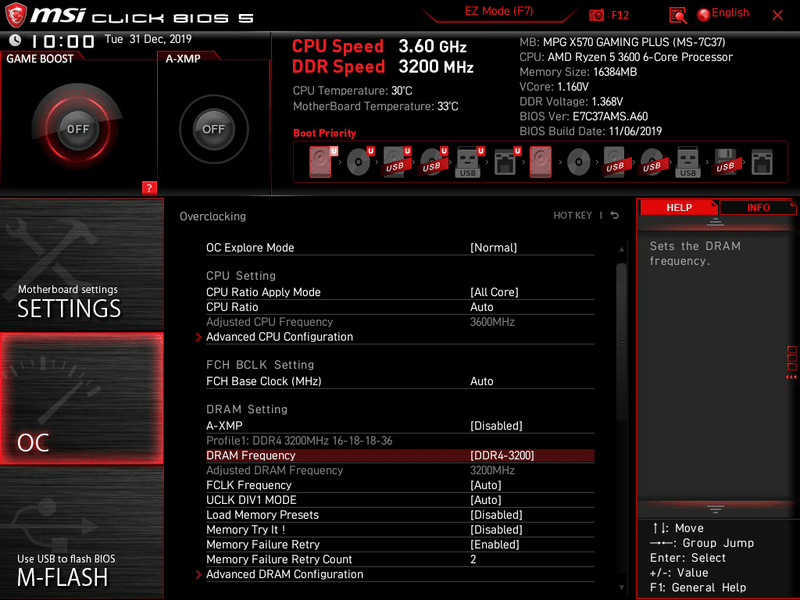Select the UEFI optical disc boot icon
Viewport: 800px width, 600px height.
pyautogui.click(x=360, y=162)
